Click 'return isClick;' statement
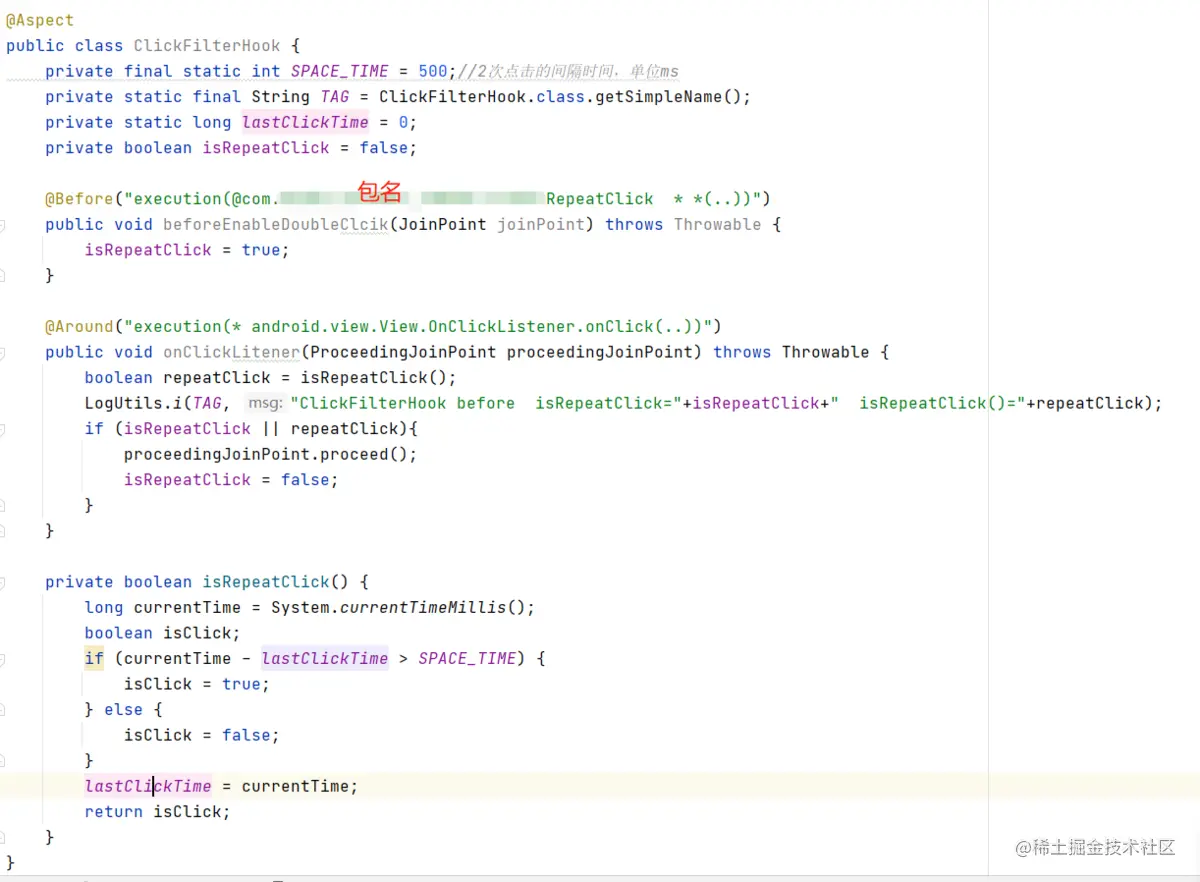This screenshot has height=882, width=1200. 158,812
